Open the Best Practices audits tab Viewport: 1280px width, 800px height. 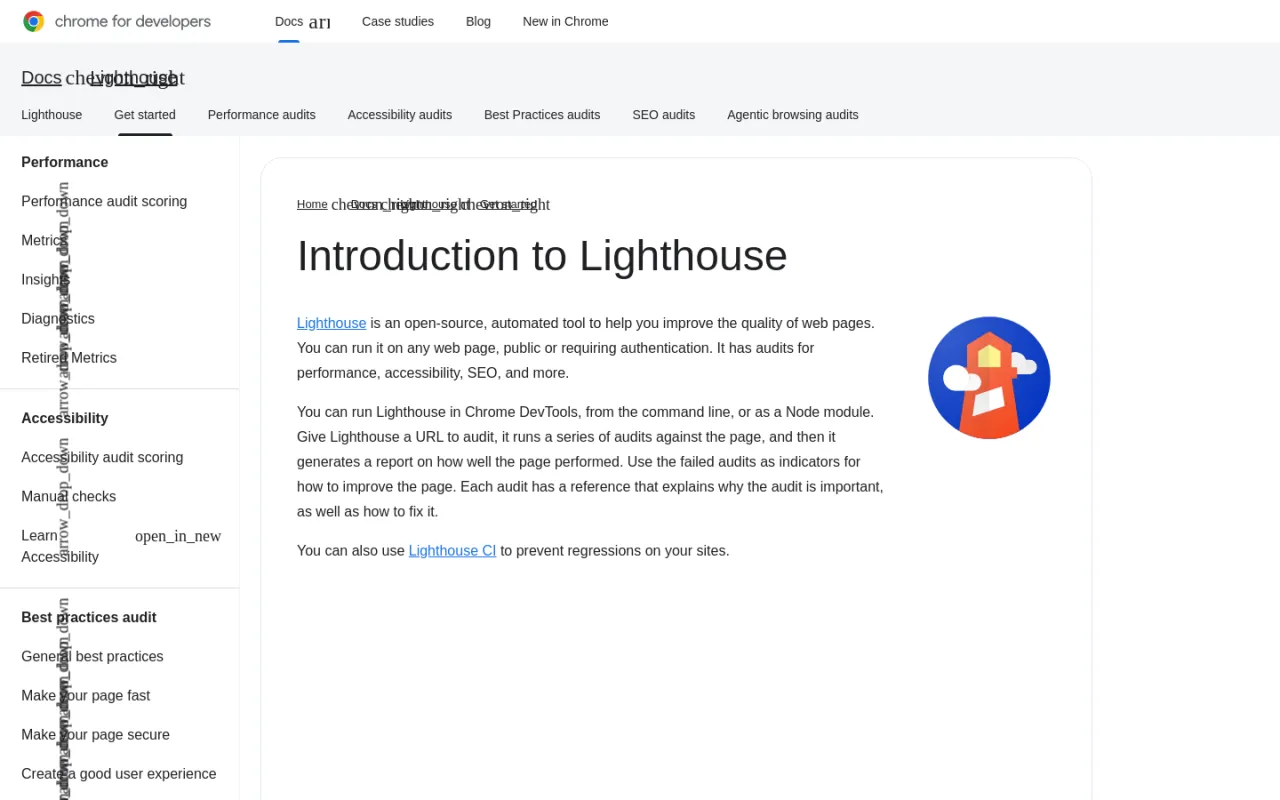tap(542, 115)
